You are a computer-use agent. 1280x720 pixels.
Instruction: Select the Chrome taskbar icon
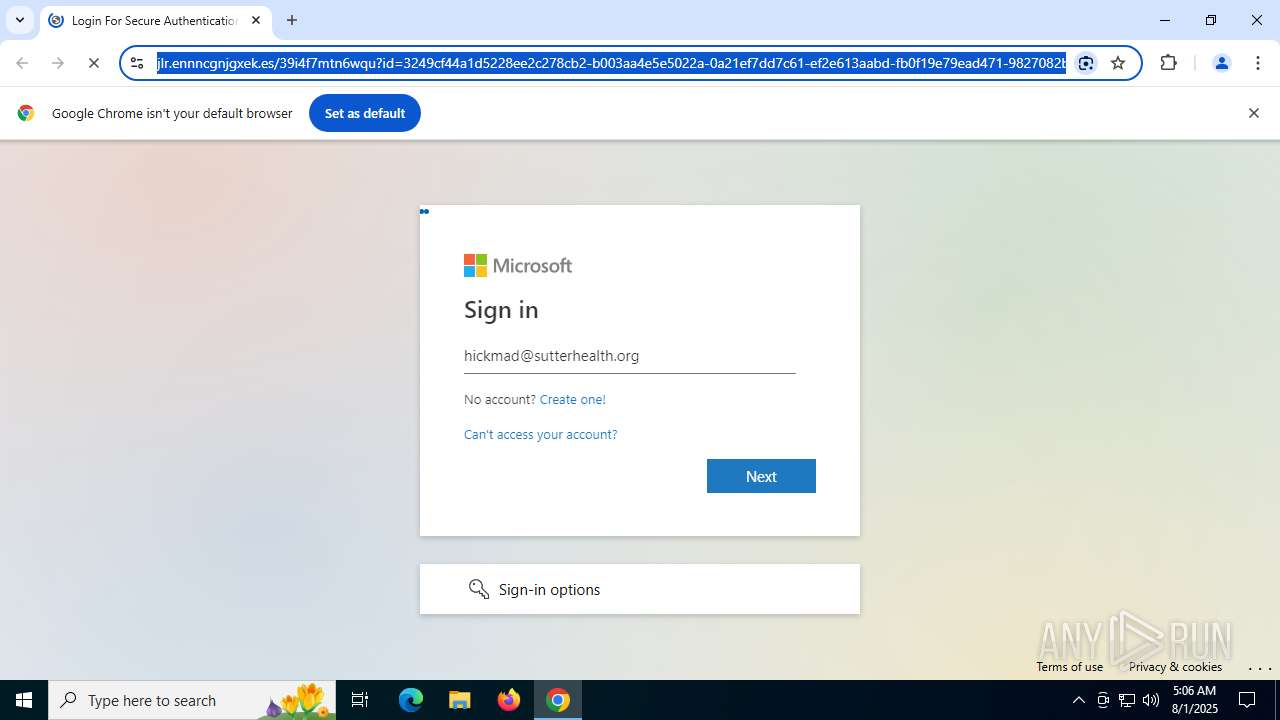(558, 700)
